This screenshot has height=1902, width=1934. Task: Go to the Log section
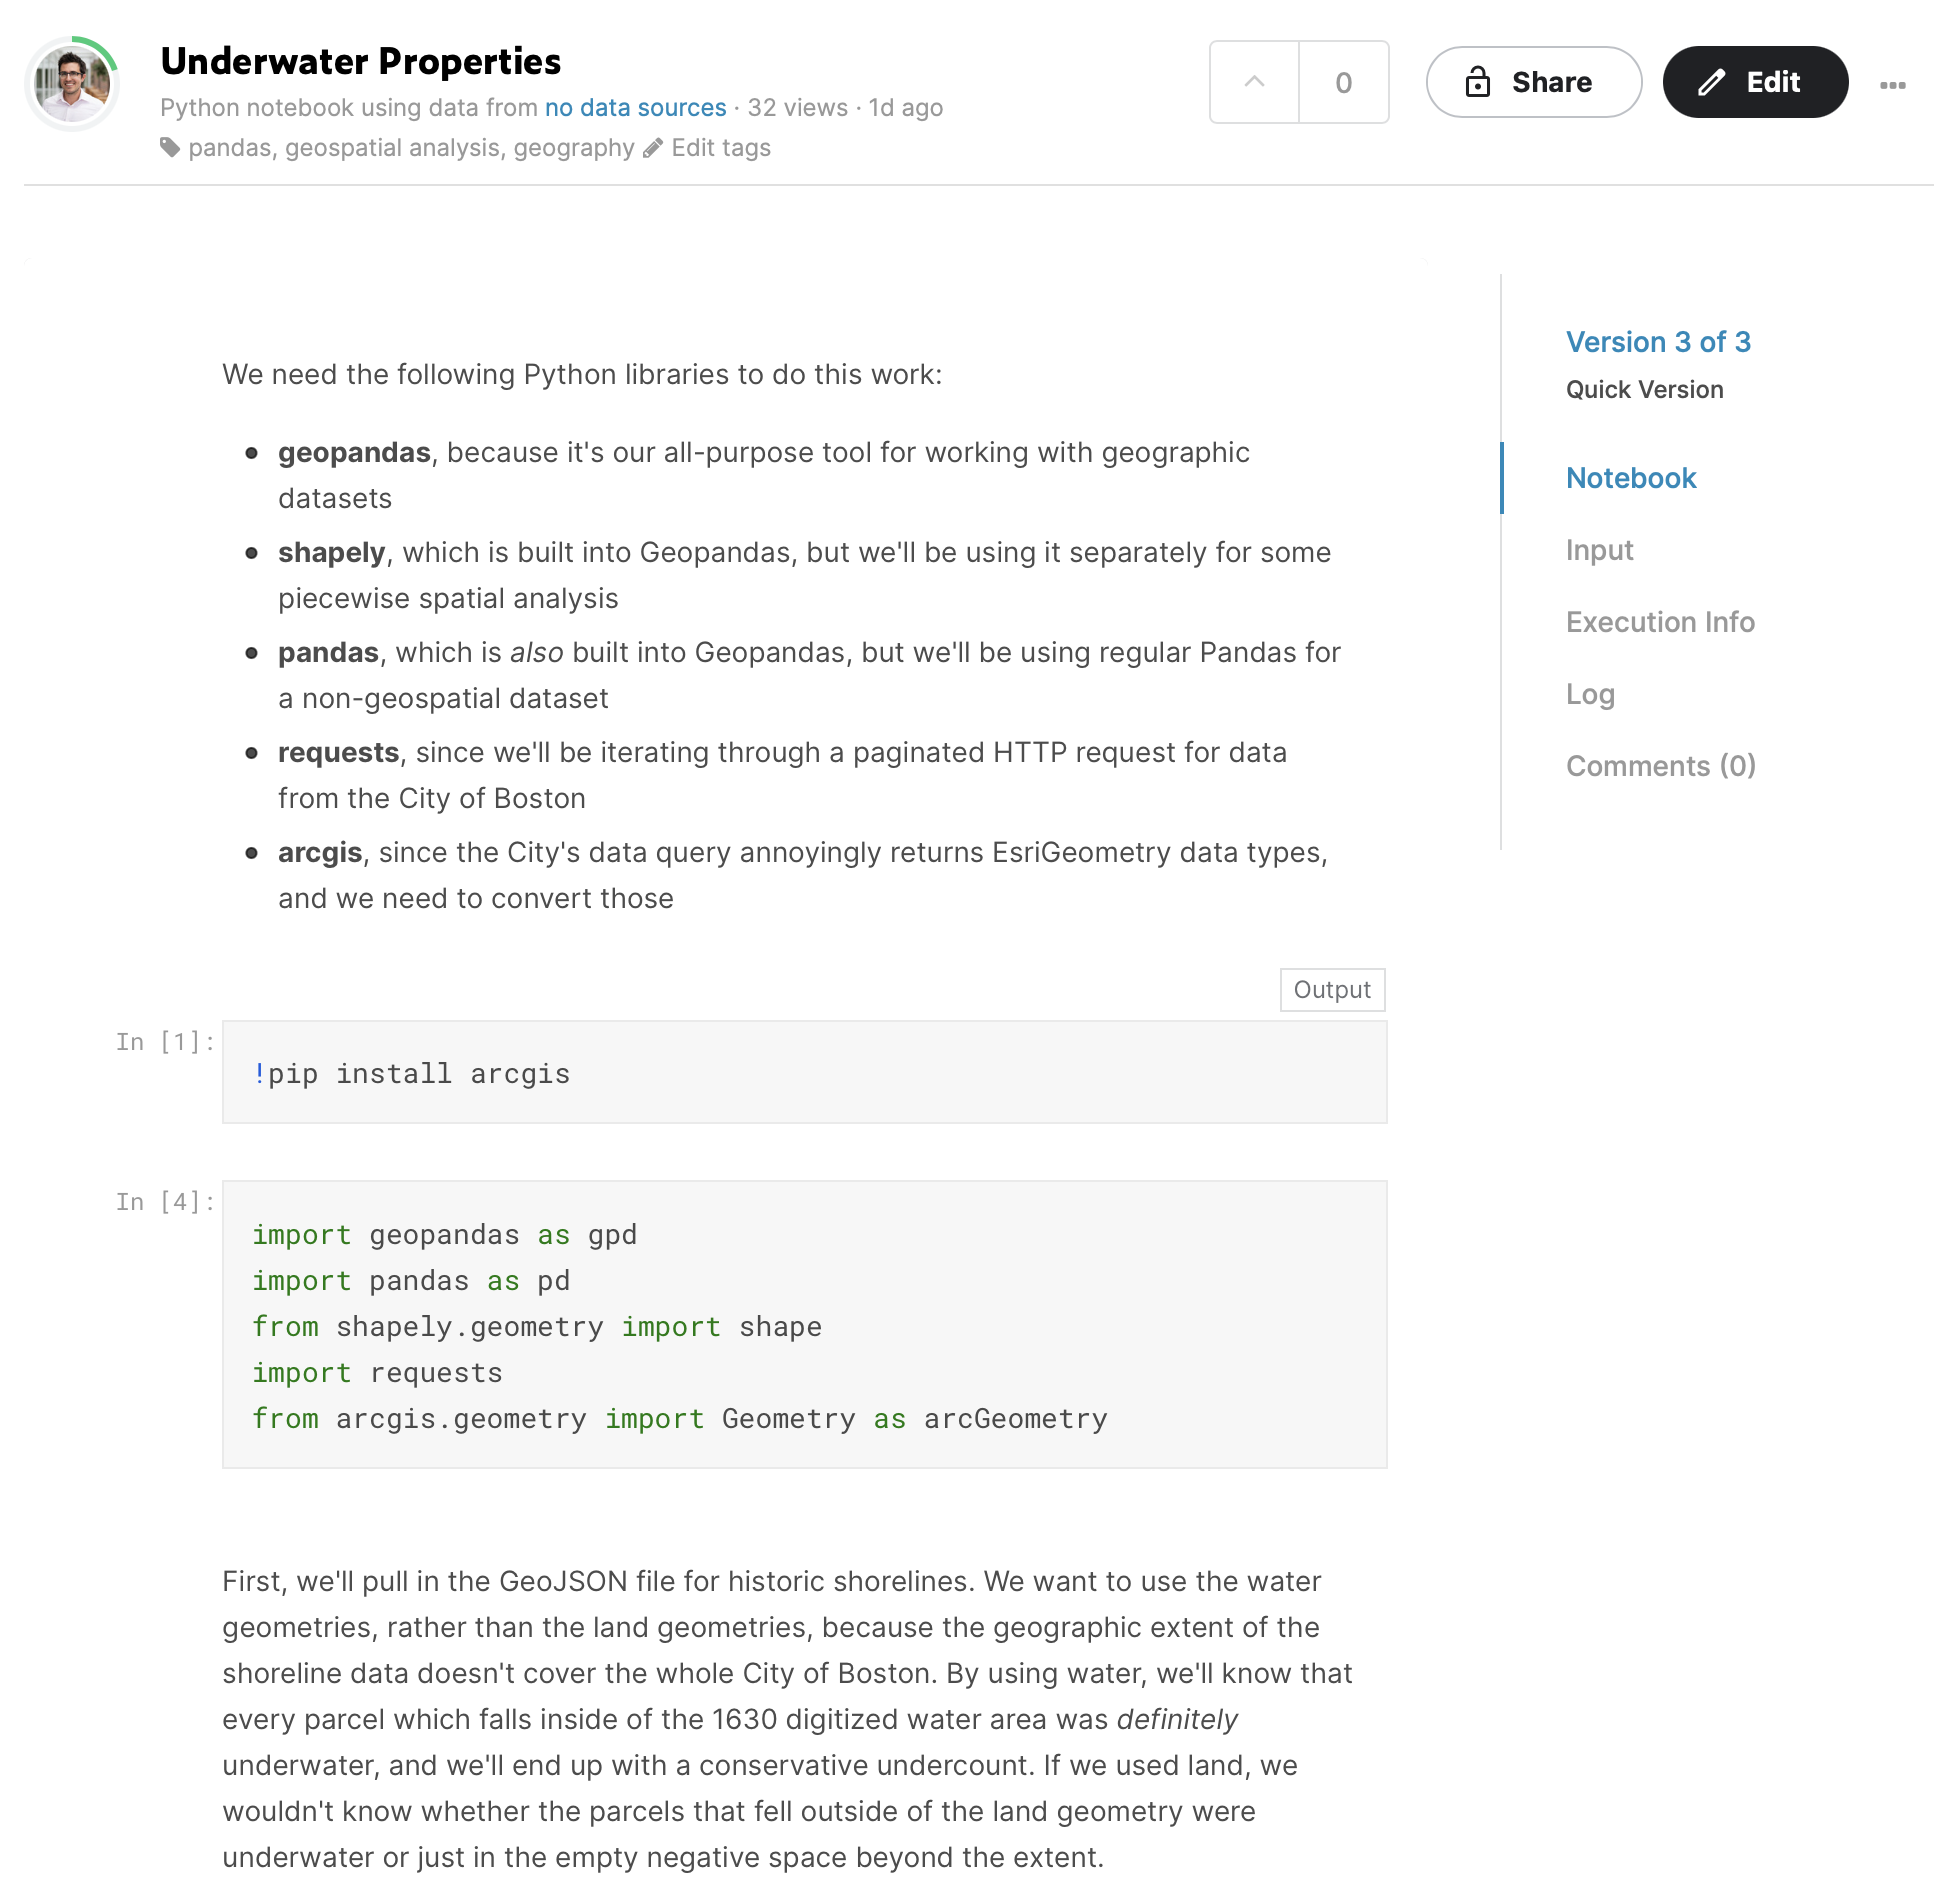[1589, 694]
